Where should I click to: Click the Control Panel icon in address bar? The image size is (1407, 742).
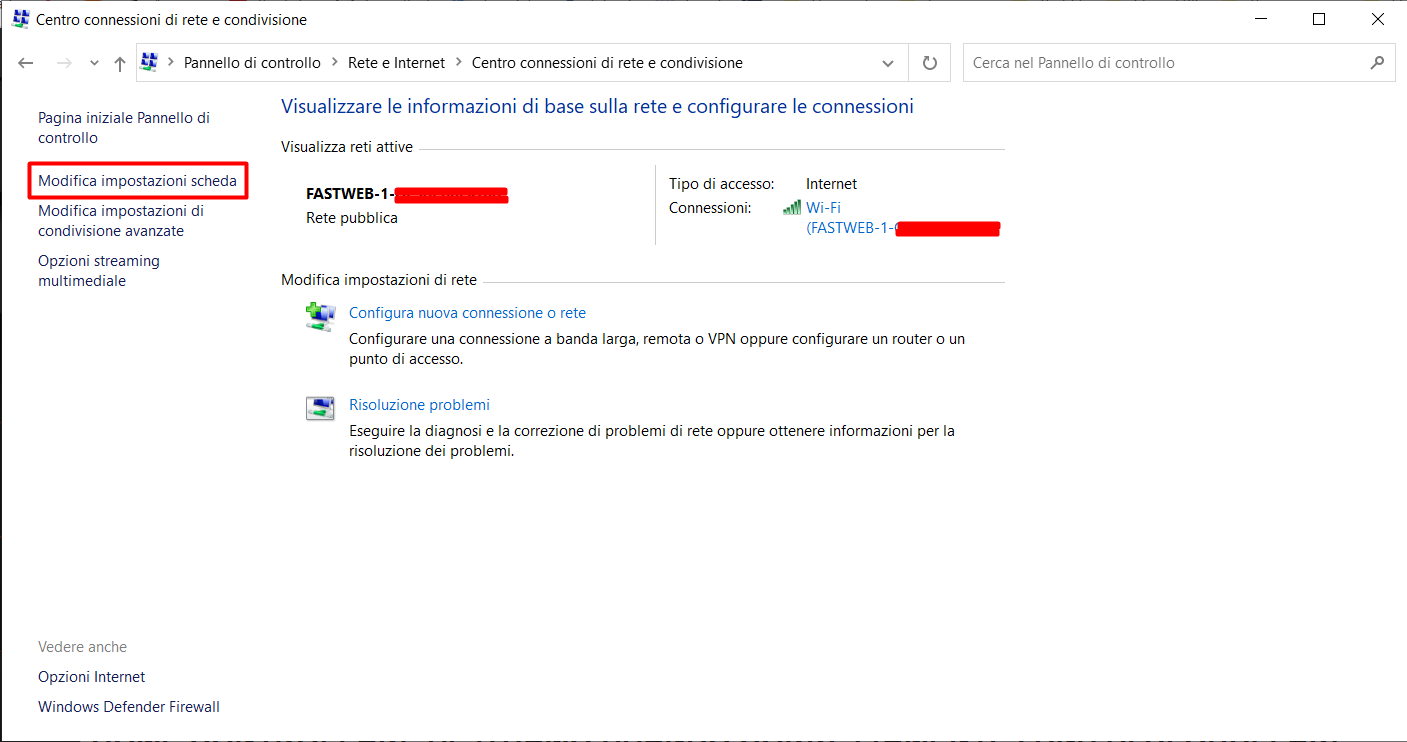pos(150,62)
